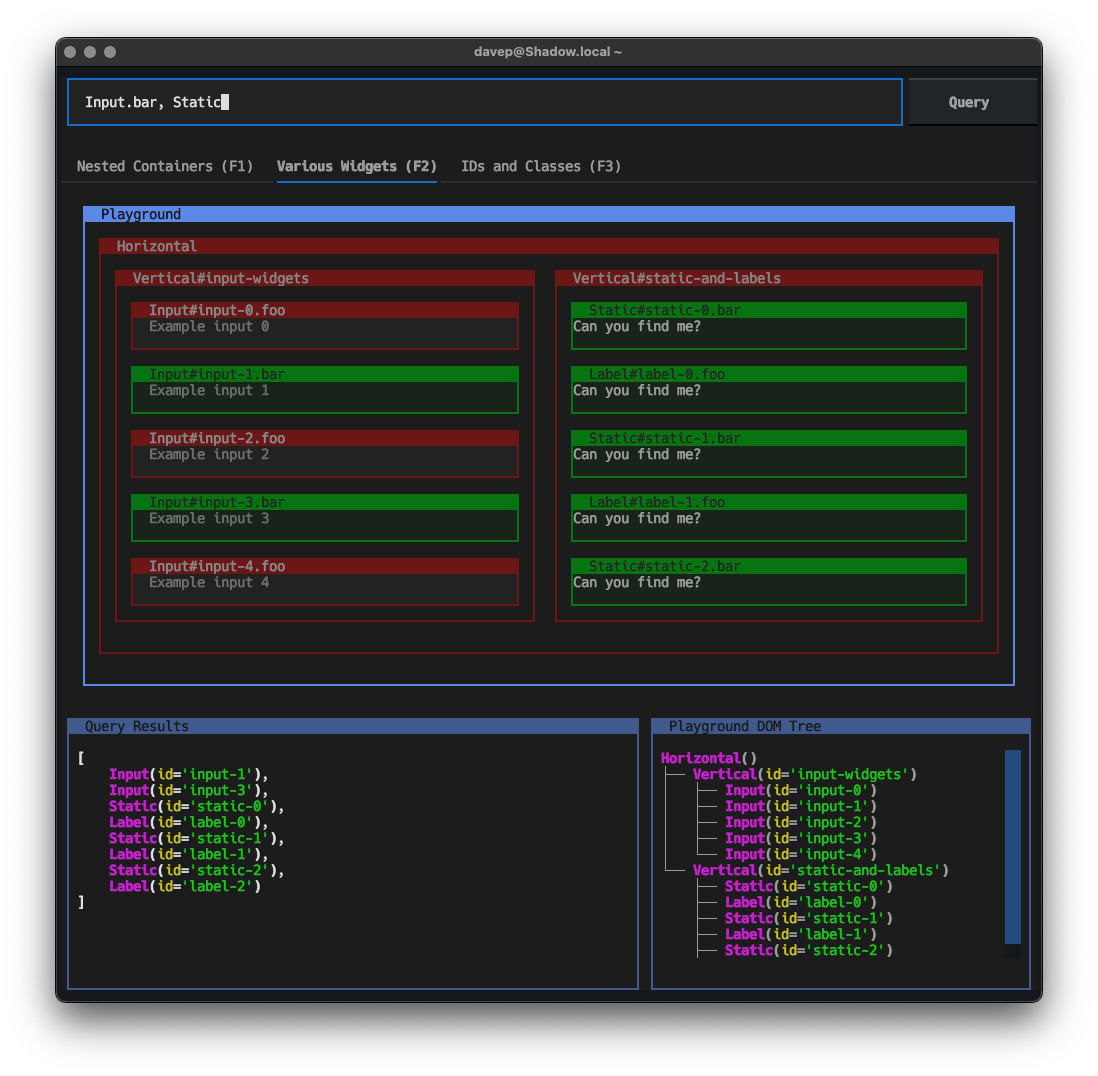Focus the query selector input field
Screen dimensions: 1098x1076
click(x=484, y=102)
